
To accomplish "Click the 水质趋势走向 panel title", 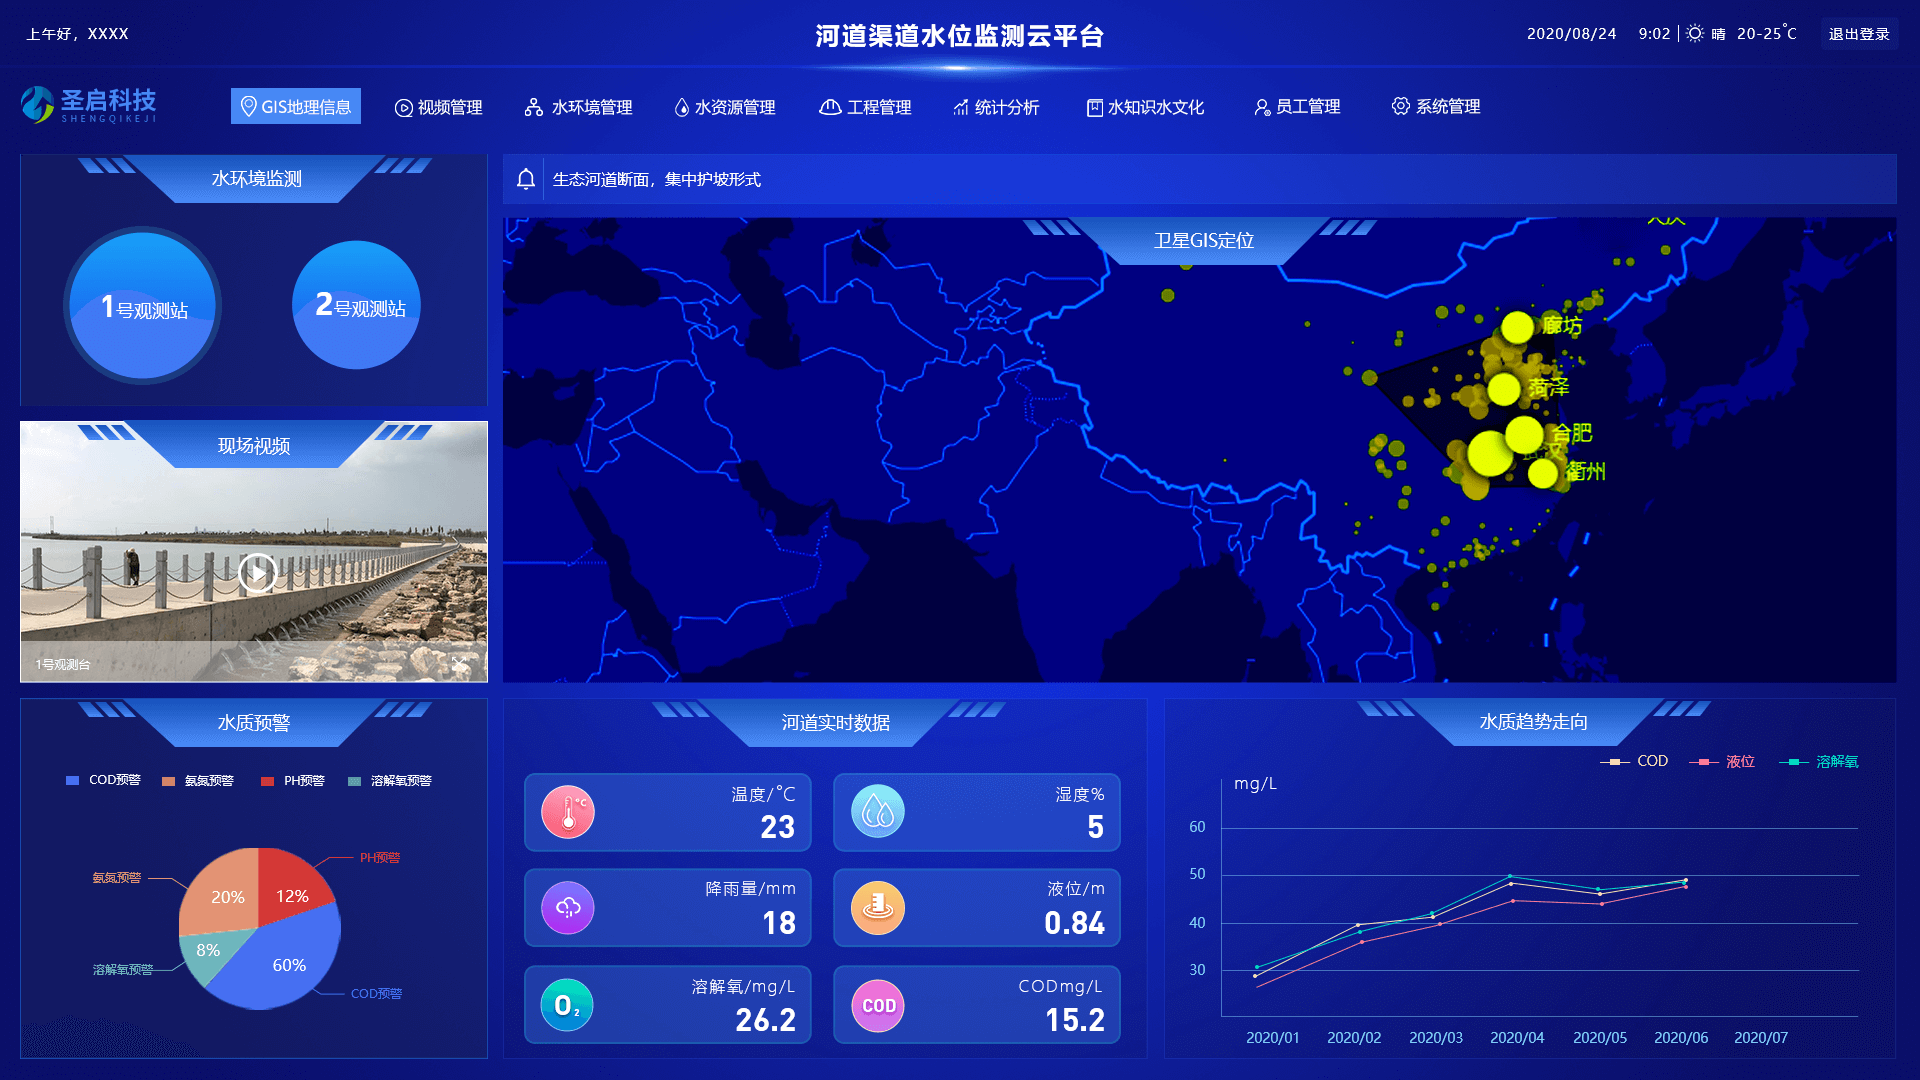I will [x=1534, y=722].
